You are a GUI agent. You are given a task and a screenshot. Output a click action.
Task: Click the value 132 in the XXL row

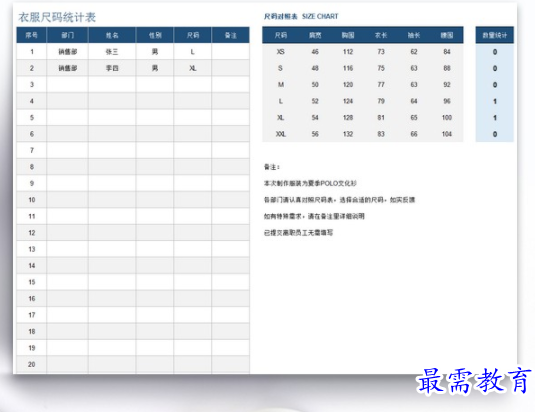click(x=348, y=134)
